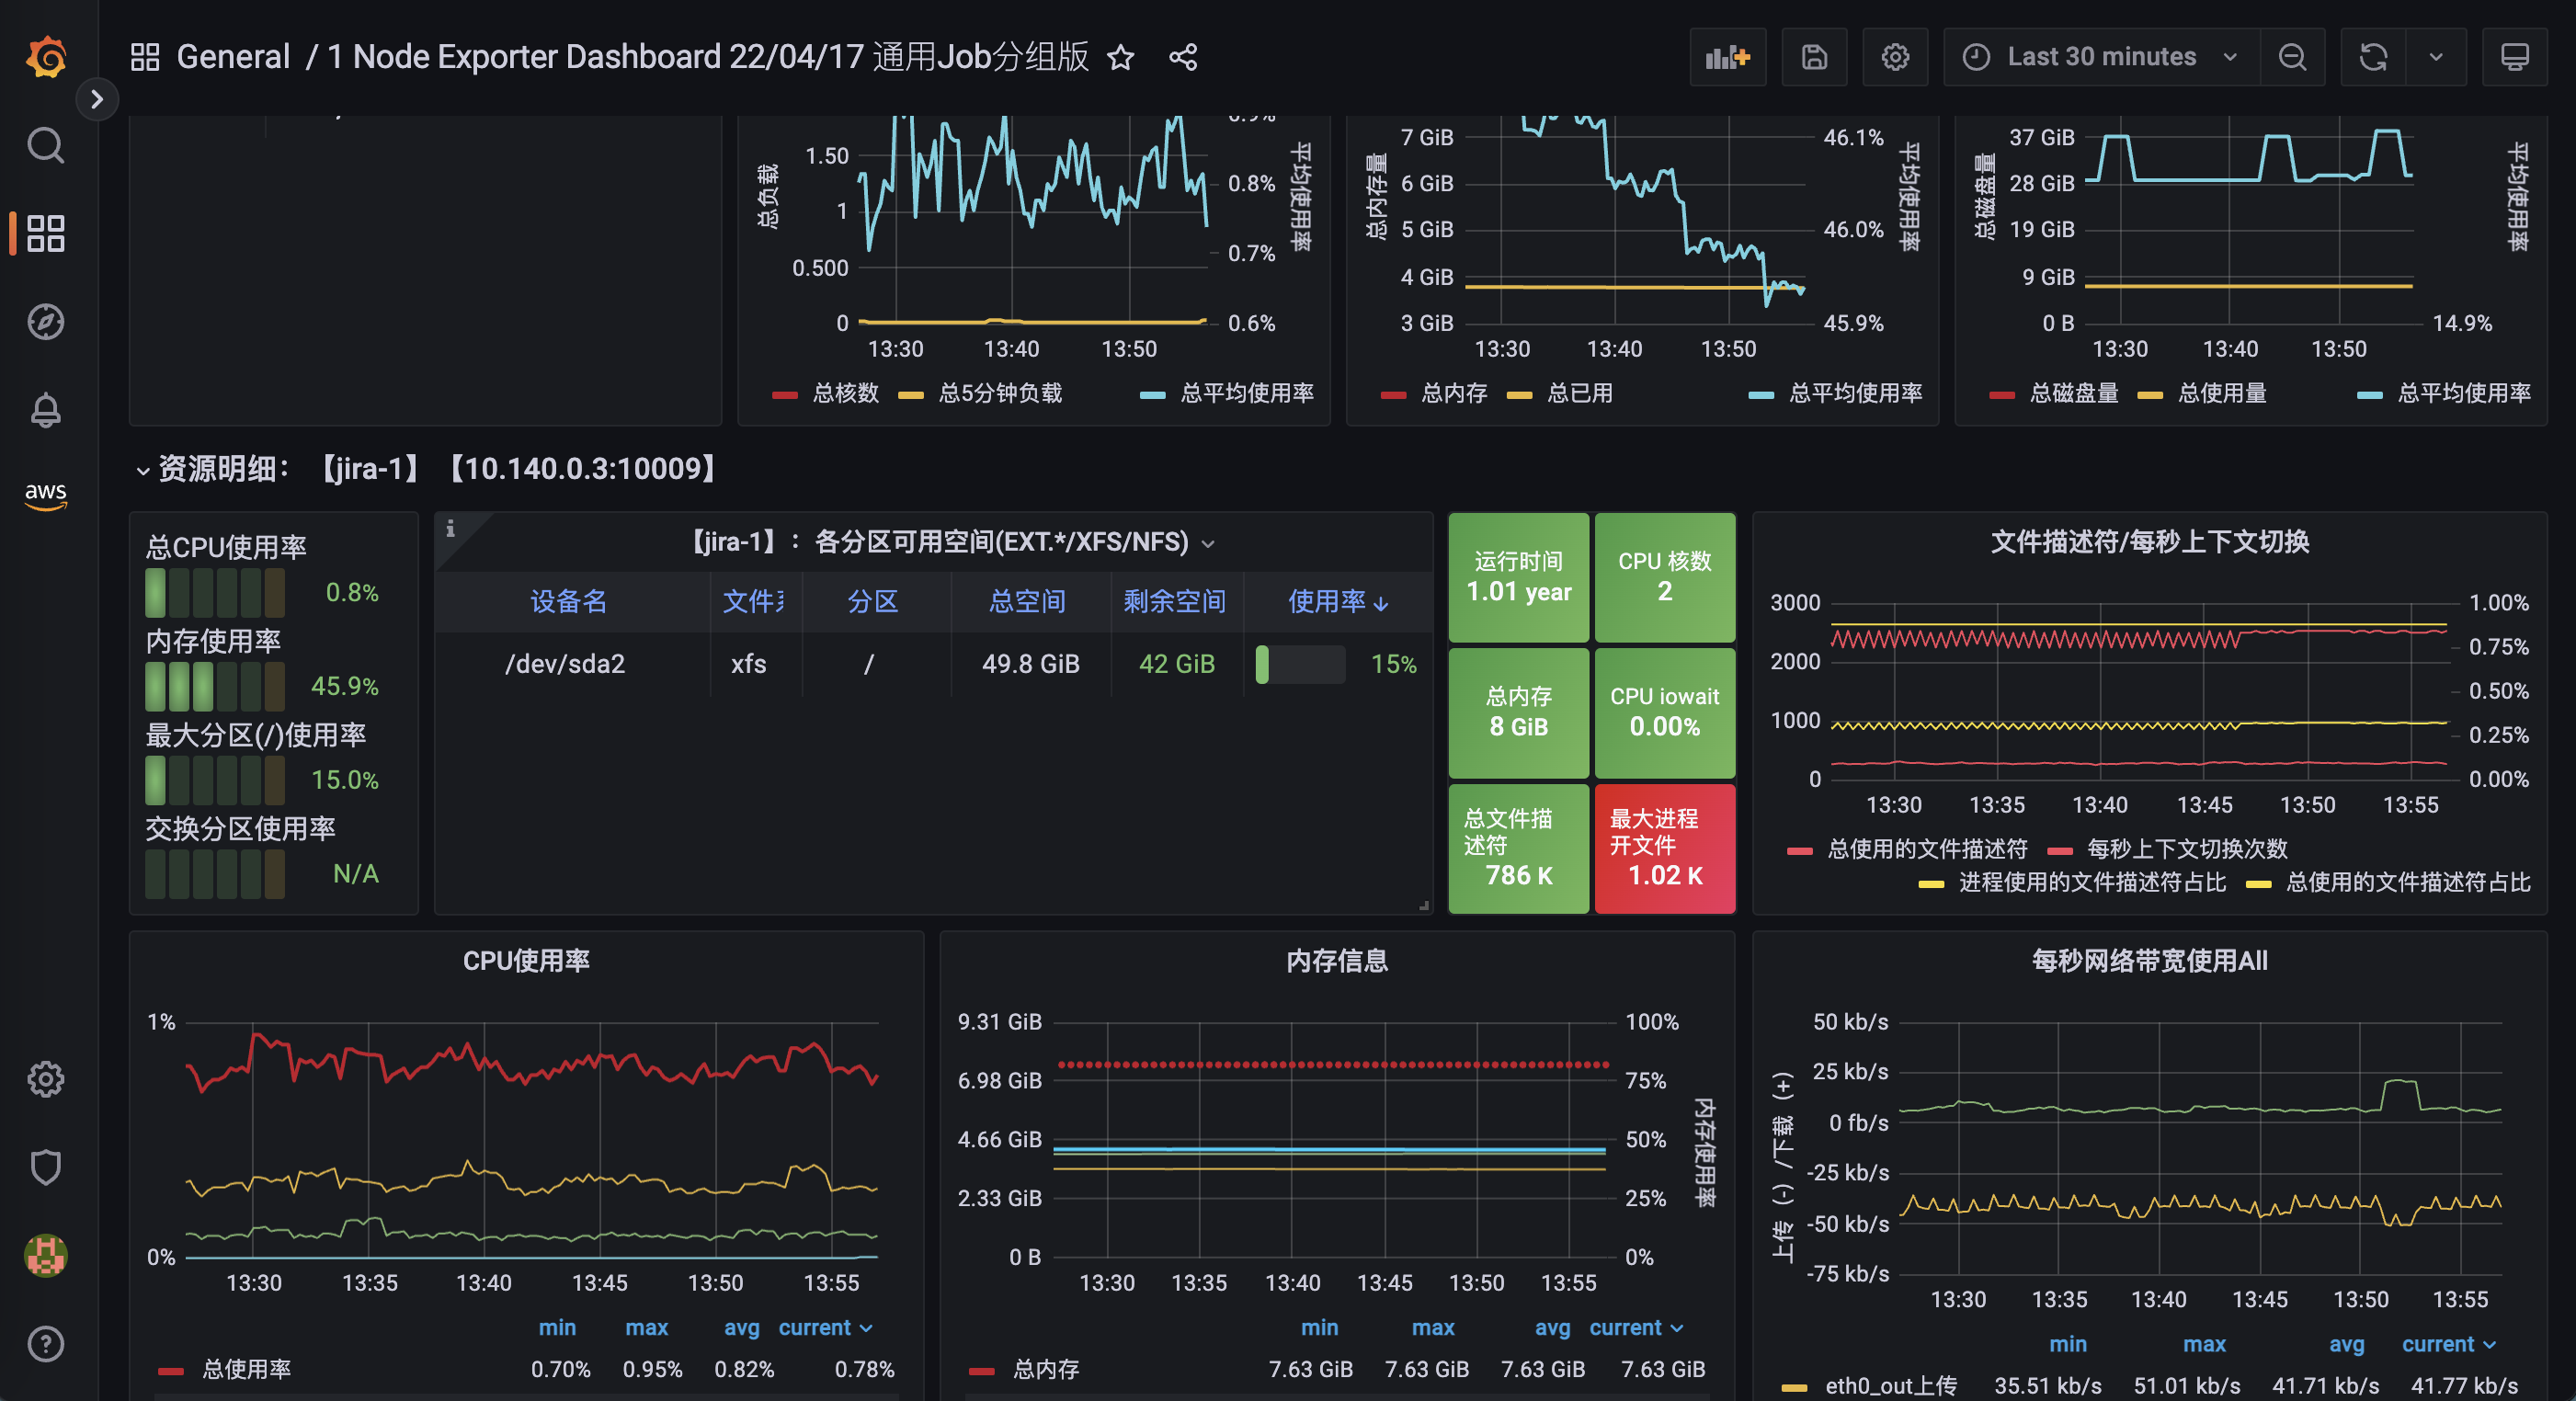The image size is (2576, 1401).
Task: Toggle 每秒上下文切换次数 legend series
Action: coord(2187,849)
